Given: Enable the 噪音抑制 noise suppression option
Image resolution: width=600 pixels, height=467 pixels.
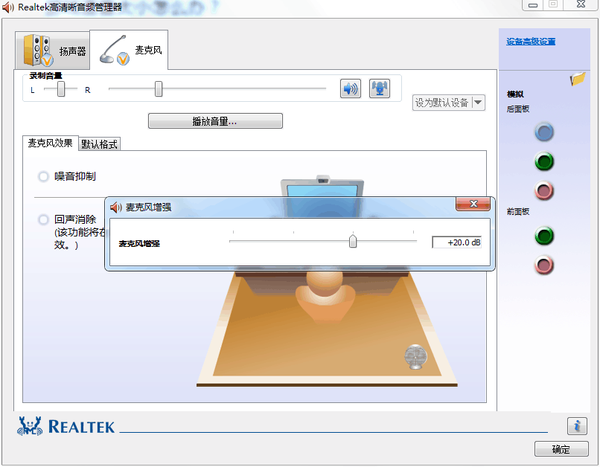Looking at the screenshot, I should pyautogui.click(x=43, y=176).
